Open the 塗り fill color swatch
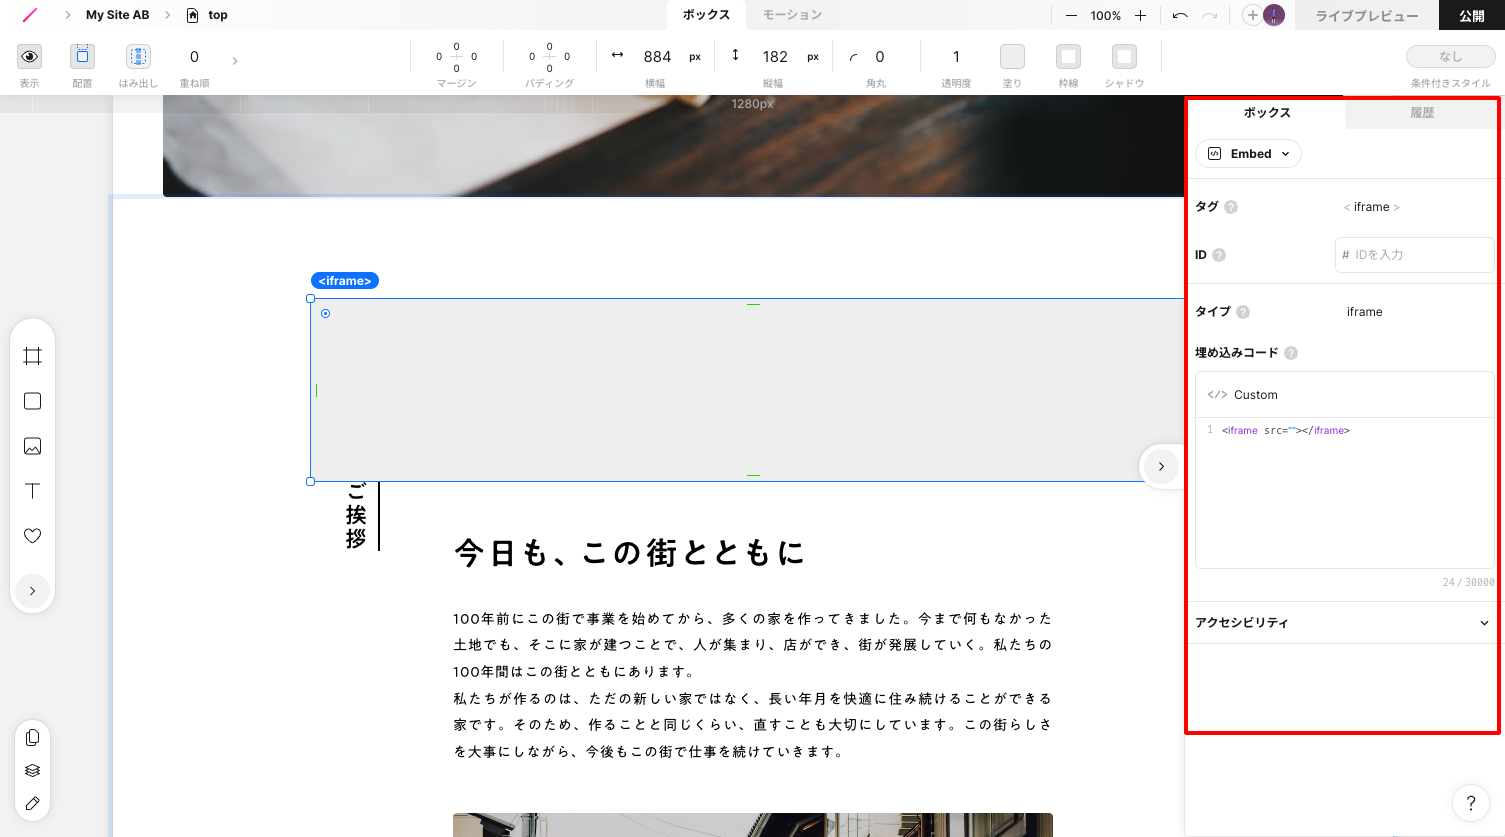This screenshot has height=837, width=1505. pyautogui.click(x=1012, y=57)
